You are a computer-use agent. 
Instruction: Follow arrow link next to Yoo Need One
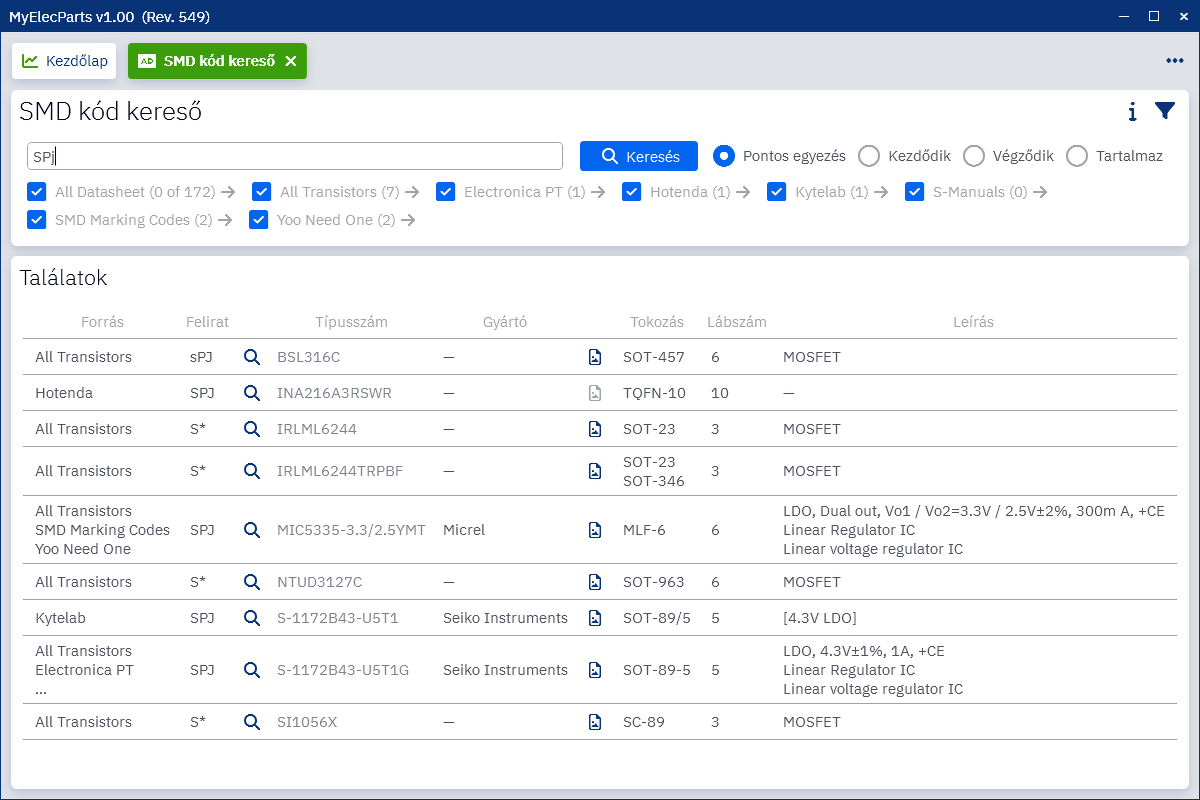coord(408,220)
